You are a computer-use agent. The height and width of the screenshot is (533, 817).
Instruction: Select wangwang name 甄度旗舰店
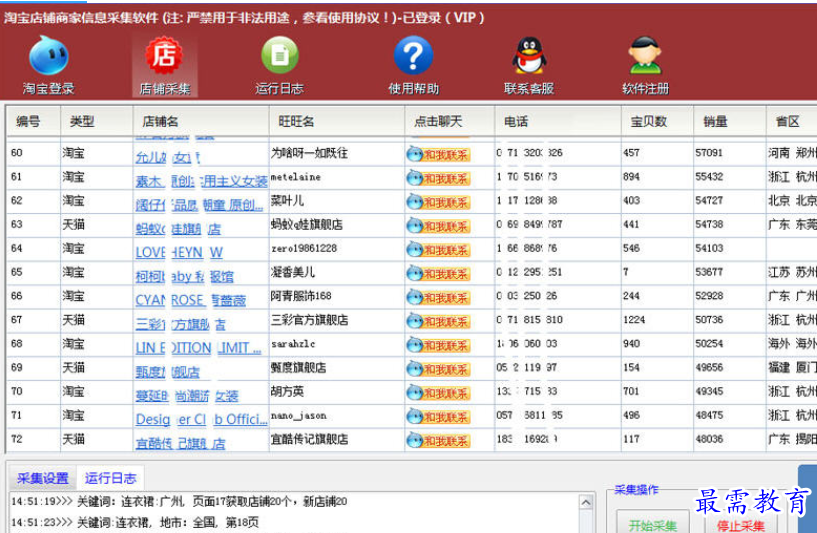tap(298, 368)
